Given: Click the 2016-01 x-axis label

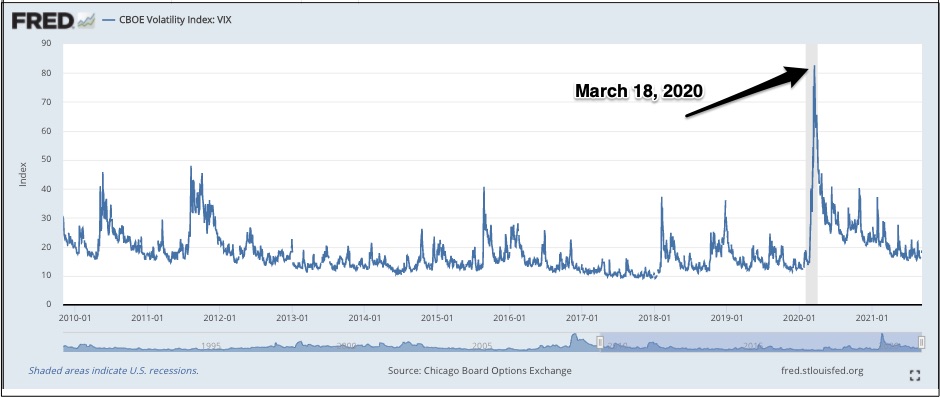Looking at the screenshot, I should [509, 317].
